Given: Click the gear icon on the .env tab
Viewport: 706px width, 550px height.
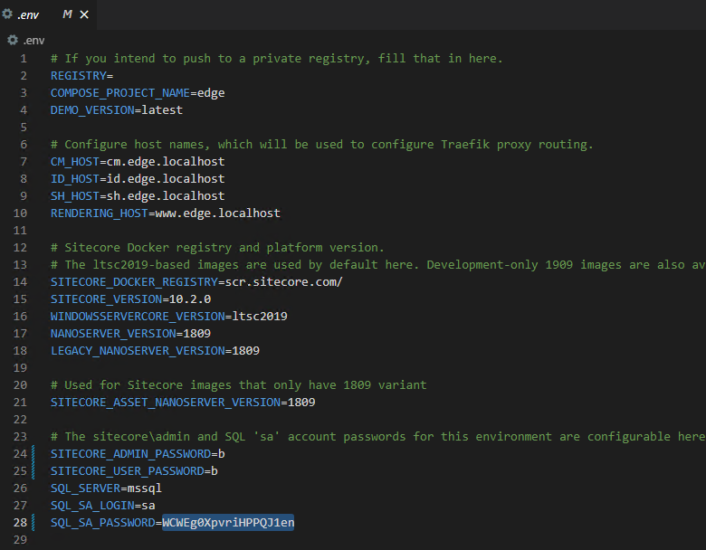Looking at the screenshot, I should tap(7, 14).
